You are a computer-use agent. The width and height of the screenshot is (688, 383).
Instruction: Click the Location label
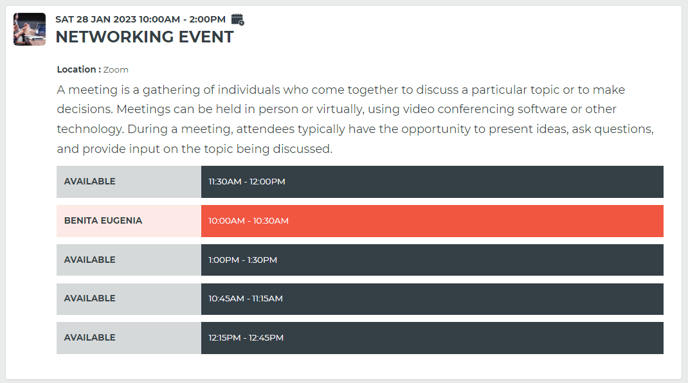(x=79, y=69)
